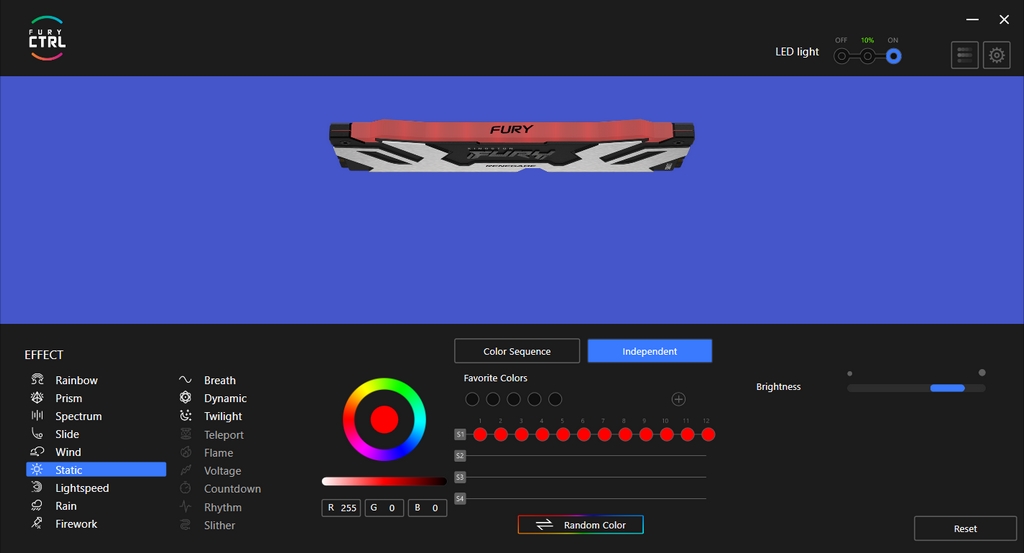The image size is (1024, 553).
Task: Set LED light to 10%
Action: point(867,57)
